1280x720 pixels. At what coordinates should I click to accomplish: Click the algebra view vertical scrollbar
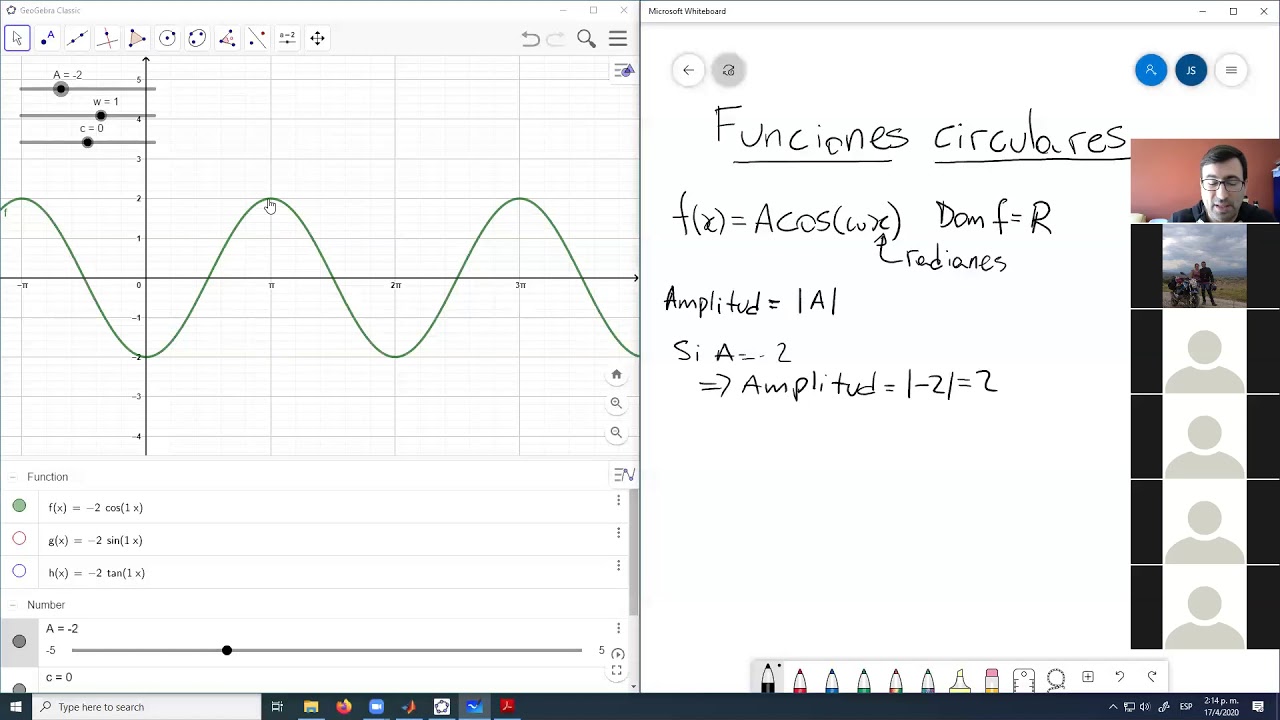tap(633, 553)
